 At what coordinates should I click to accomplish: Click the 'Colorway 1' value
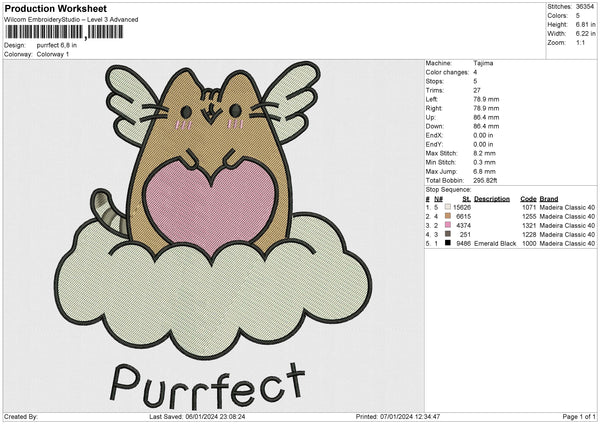click(x=53, y=54)
